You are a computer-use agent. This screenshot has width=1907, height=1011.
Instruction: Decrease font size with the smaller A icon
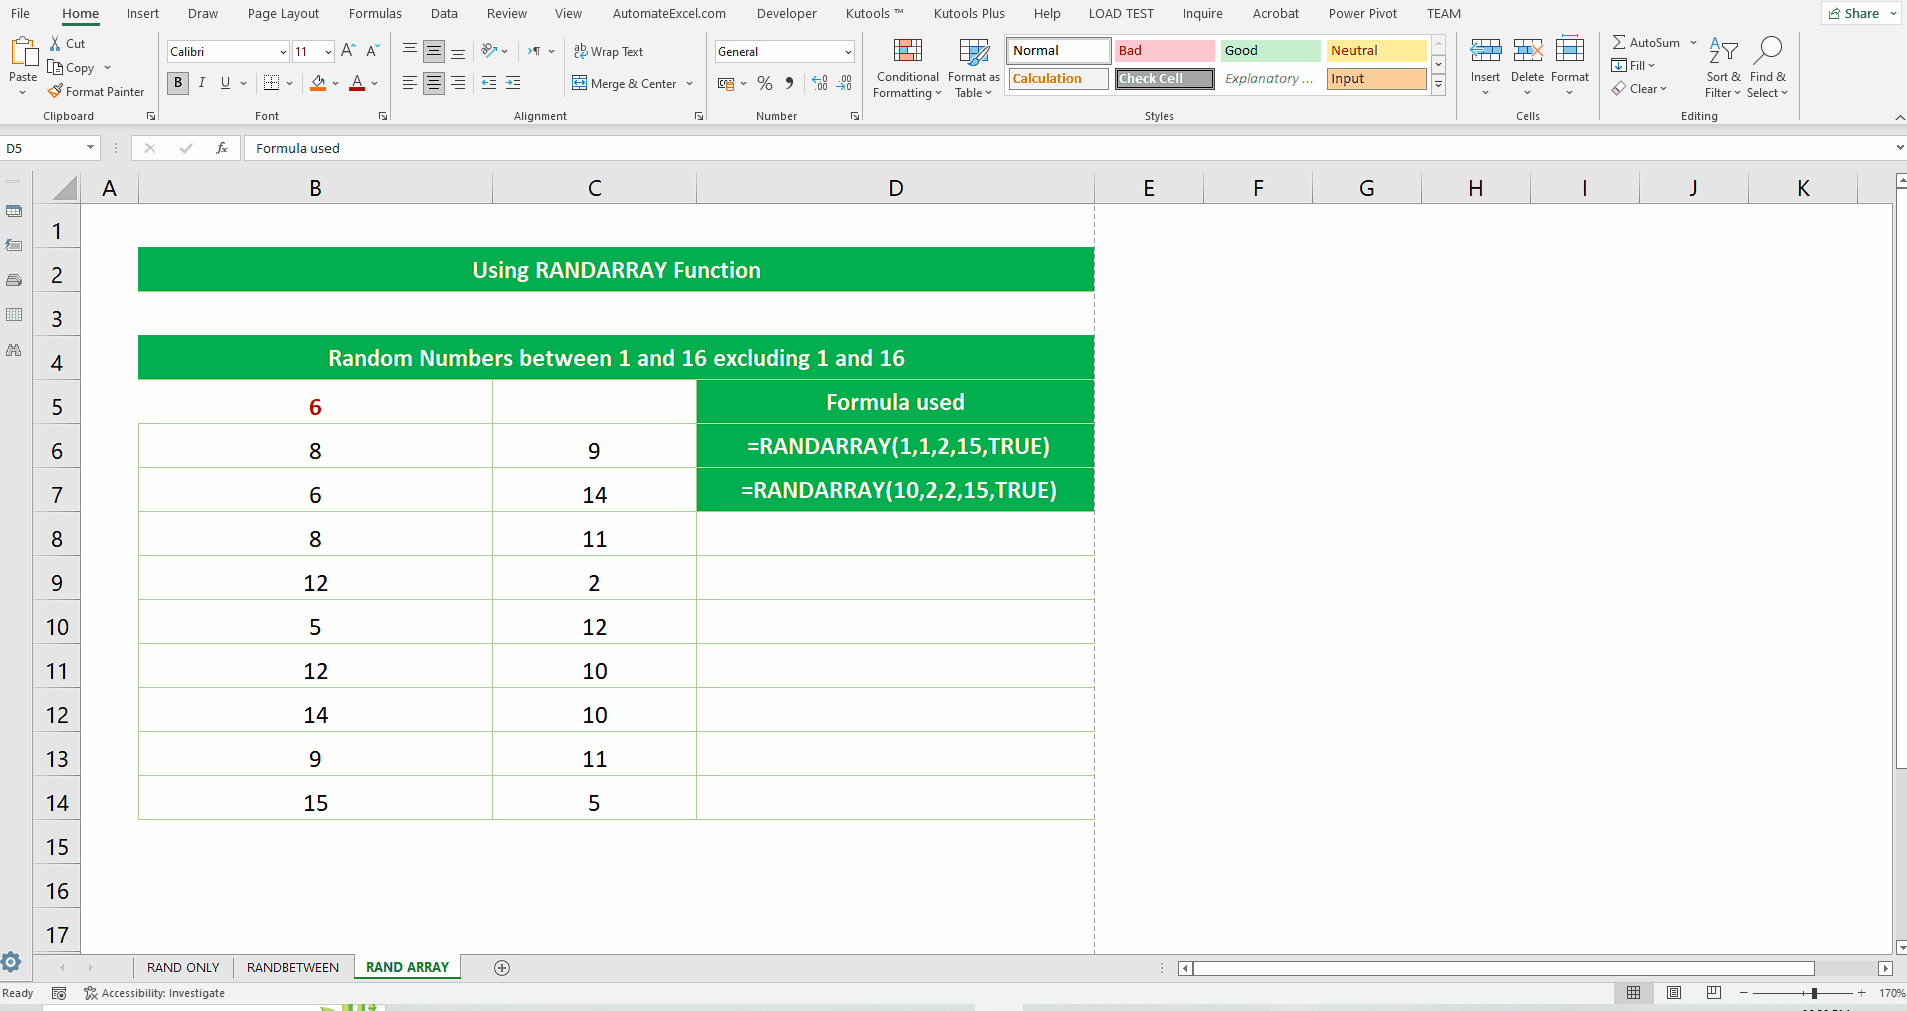click(372, 51)
